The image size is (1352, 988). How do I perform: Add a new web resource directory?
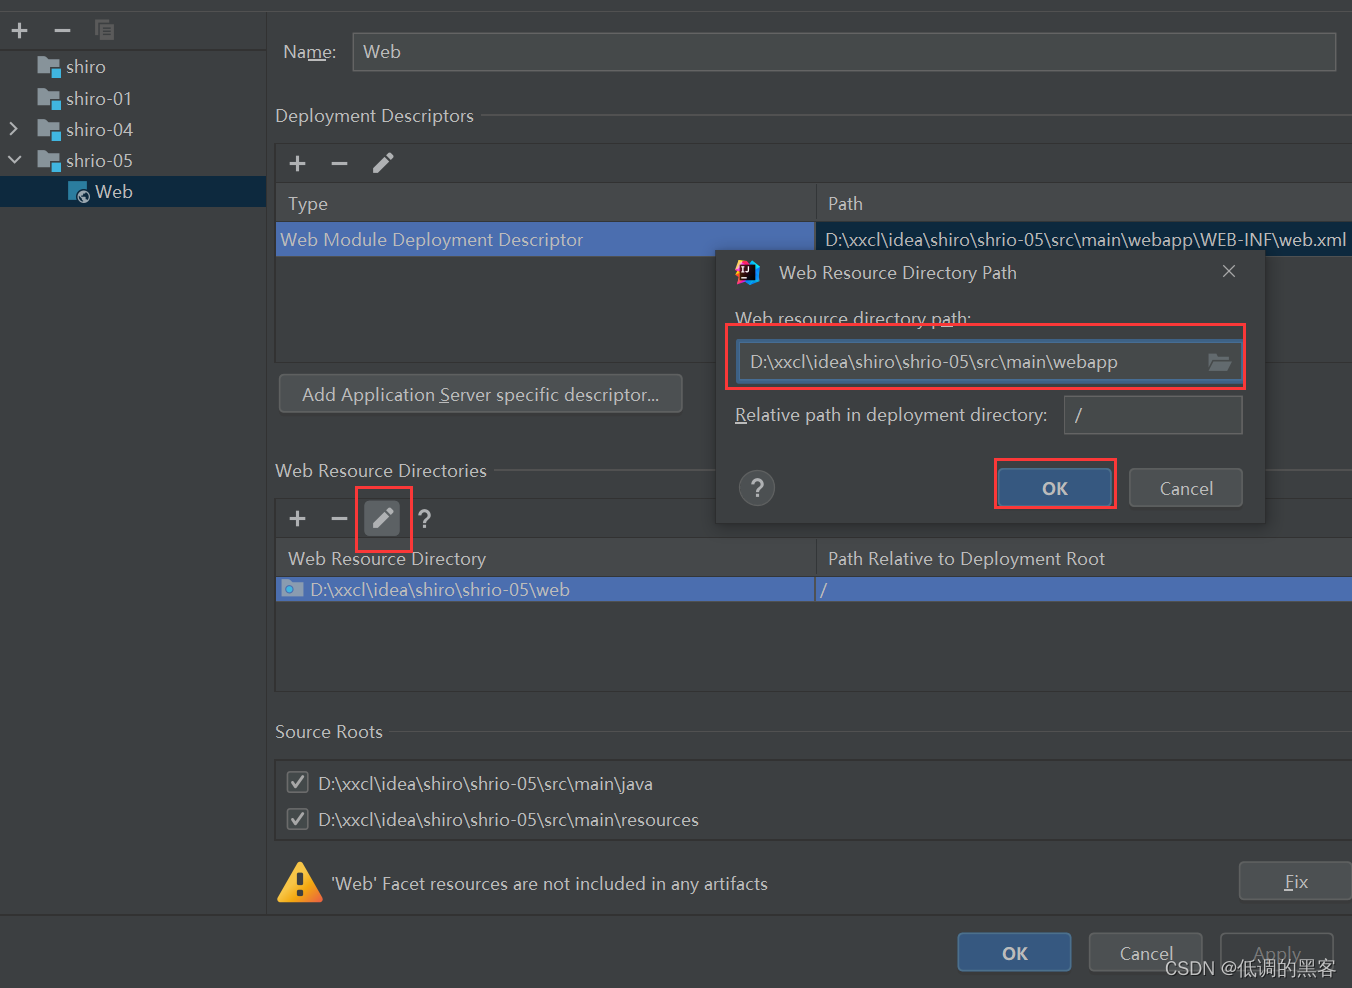[x=297, y=518]
